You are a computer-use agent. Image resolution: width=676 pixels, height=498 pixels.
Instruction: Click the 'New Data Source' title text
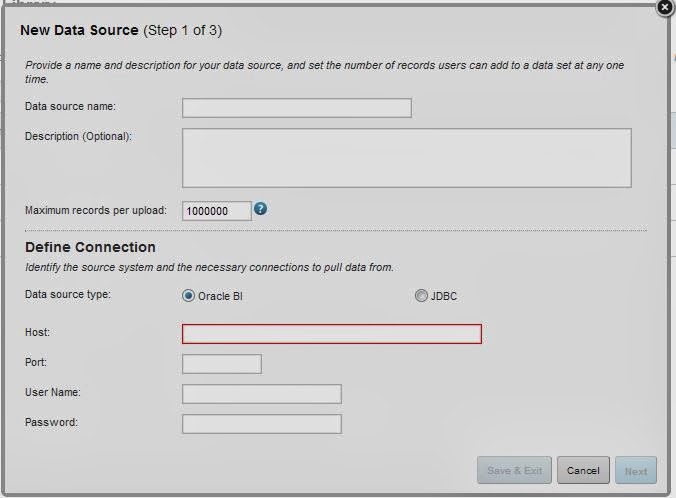tap(79, 30)
